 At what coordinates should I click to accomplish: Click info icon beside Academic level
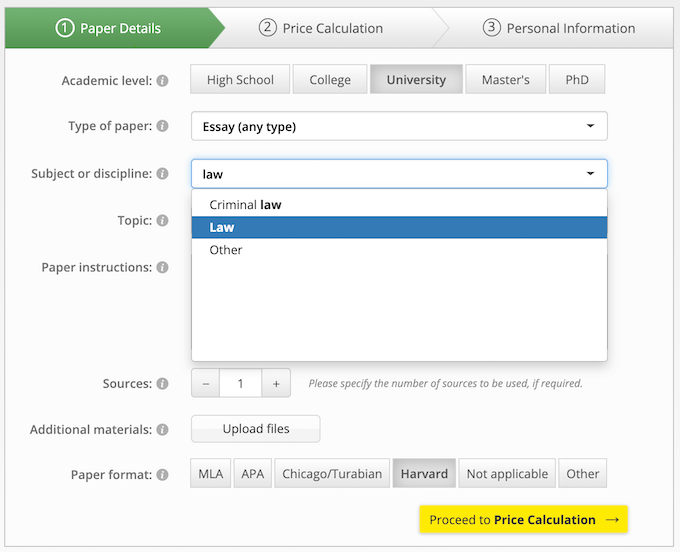click(x=163, y=80)
